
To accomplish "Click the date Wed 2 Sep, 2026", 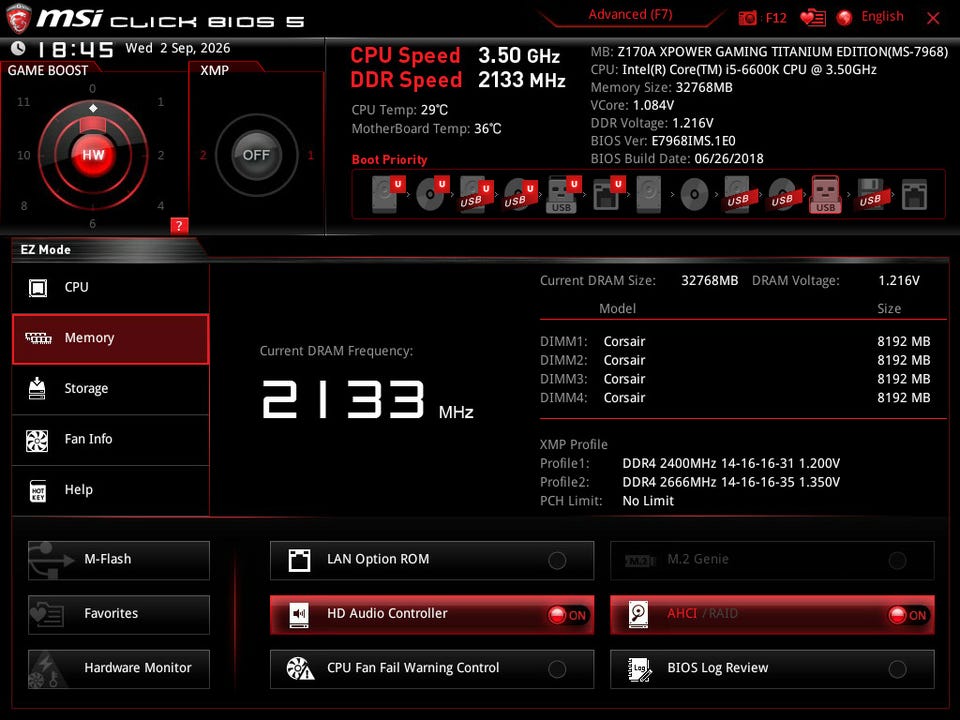I will (x=178, y=48).
